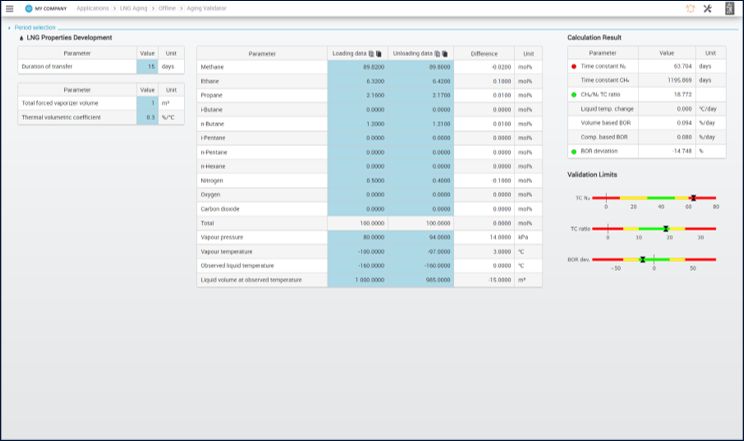Click the flame icon beside LNG Properties Development
Screen dimensions: 744x441
click(x=21, y=38)
